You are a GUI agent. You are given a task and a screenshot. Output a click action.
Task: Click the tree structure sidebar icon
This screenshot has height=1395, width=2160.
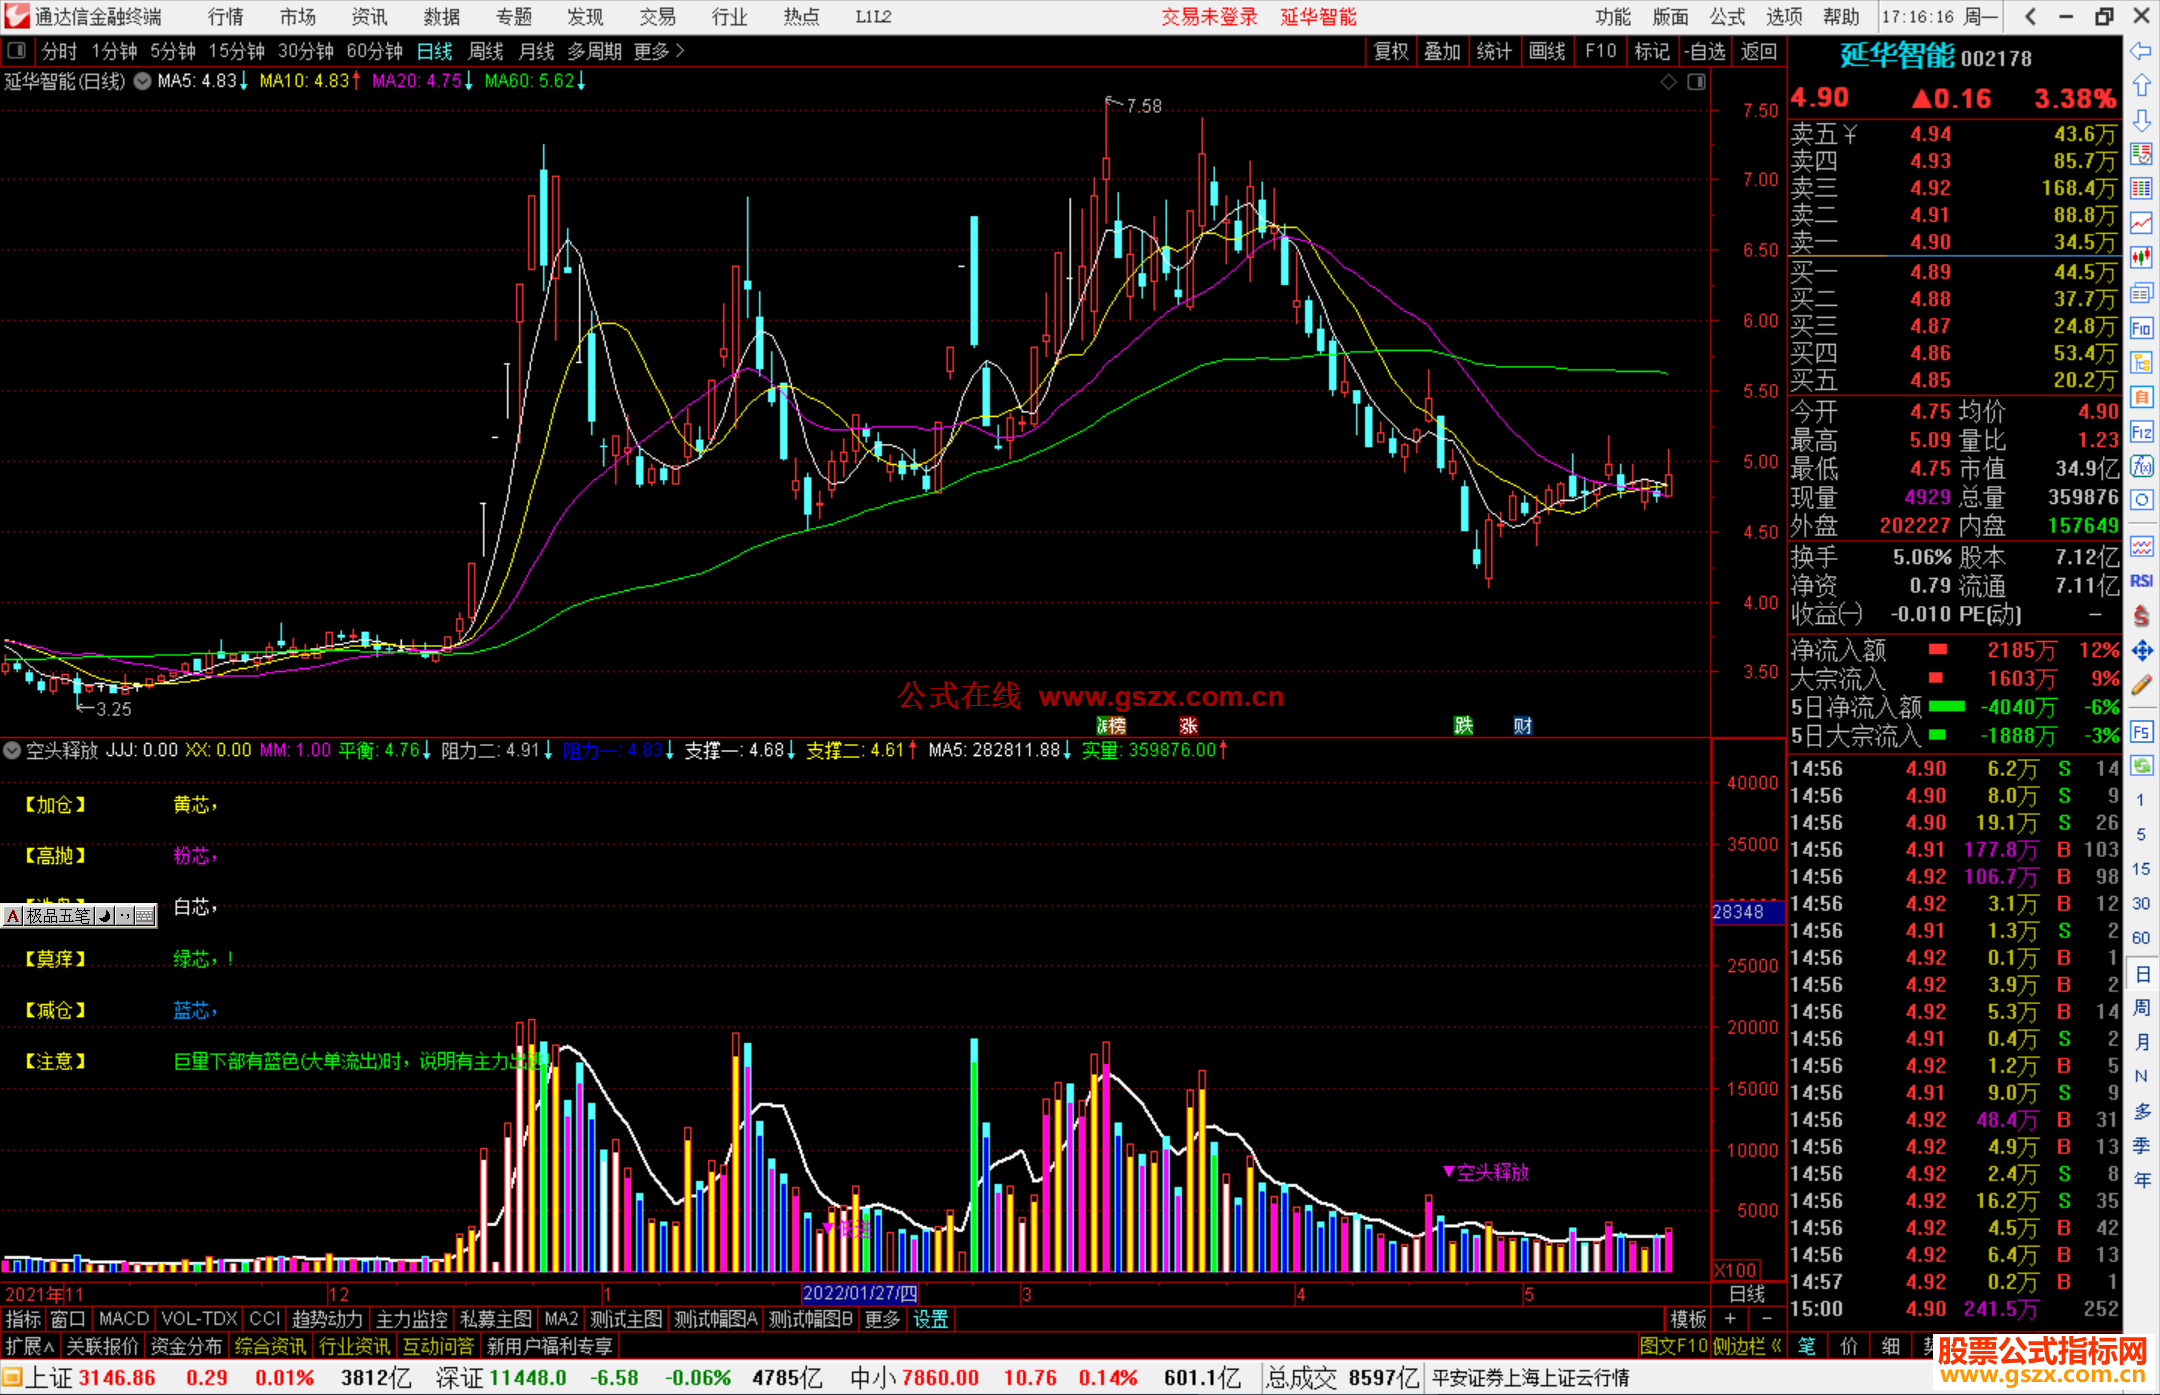pos(2141,362)
